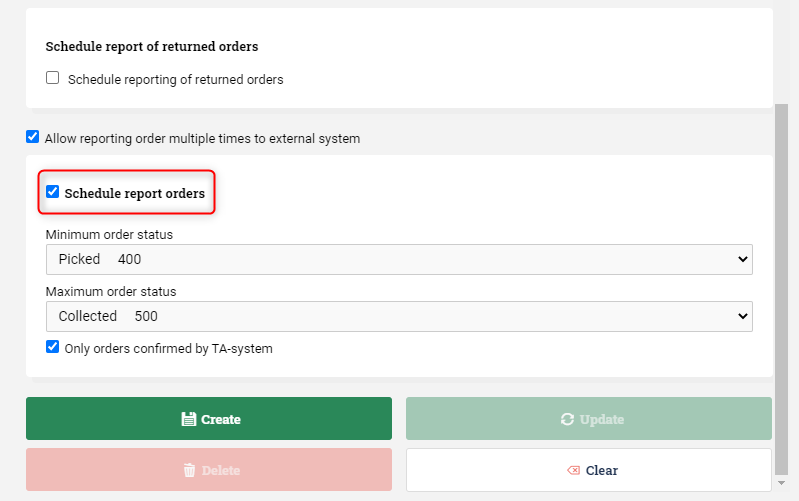Click the Schedule report orders label text
Screen dimensions: 799x501
[x=135, y=193]
